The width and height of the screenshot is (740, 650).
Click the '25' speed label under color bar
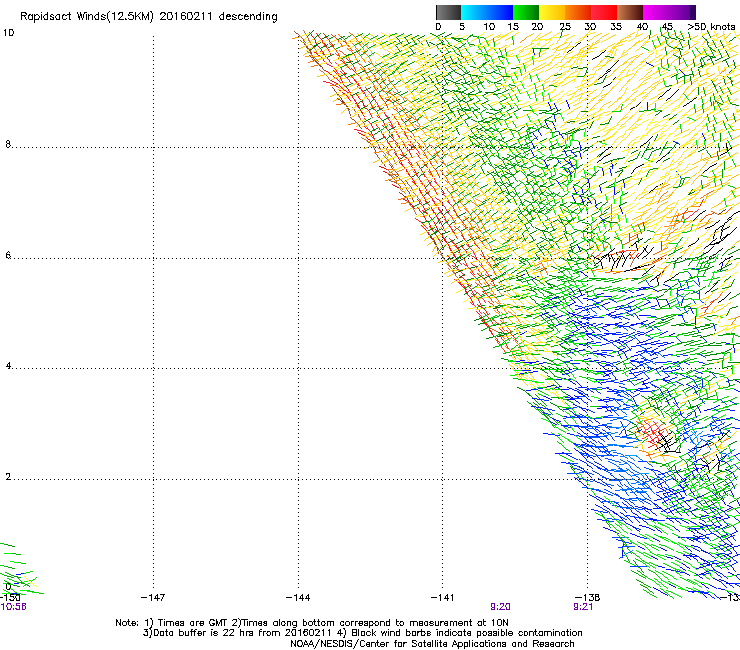tap(565, 27)
